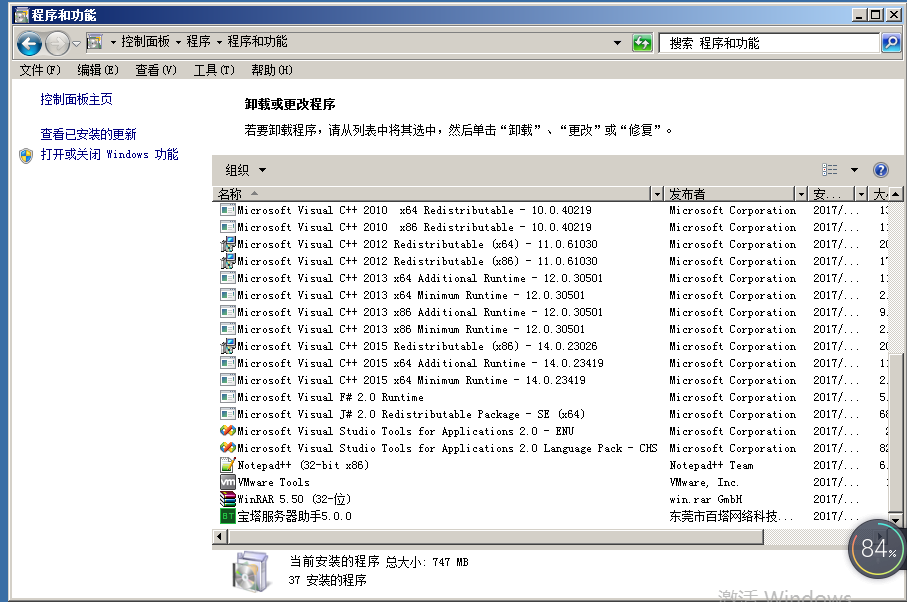Click icon of Visual C++ 2013 x64 Additional Runtime
The height and width of the screenshot is (602, 907).
[x=228, y=278]
